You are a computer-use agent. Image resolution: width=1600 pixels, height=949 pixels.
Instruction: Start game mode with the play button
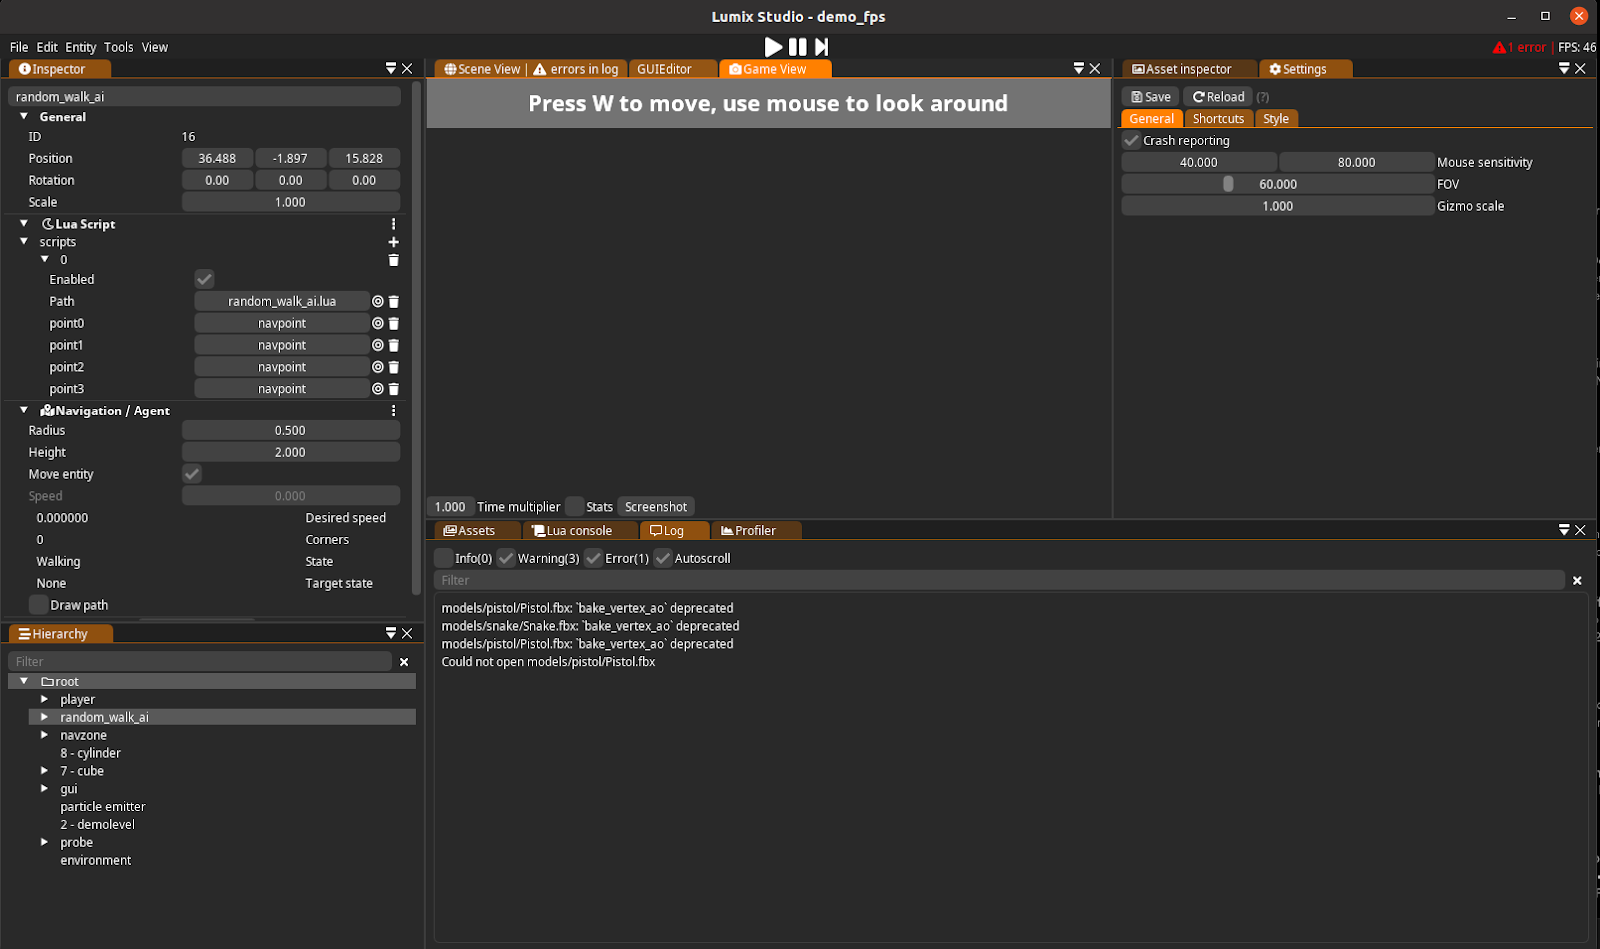pyautogui.click(x=773, y=47)
